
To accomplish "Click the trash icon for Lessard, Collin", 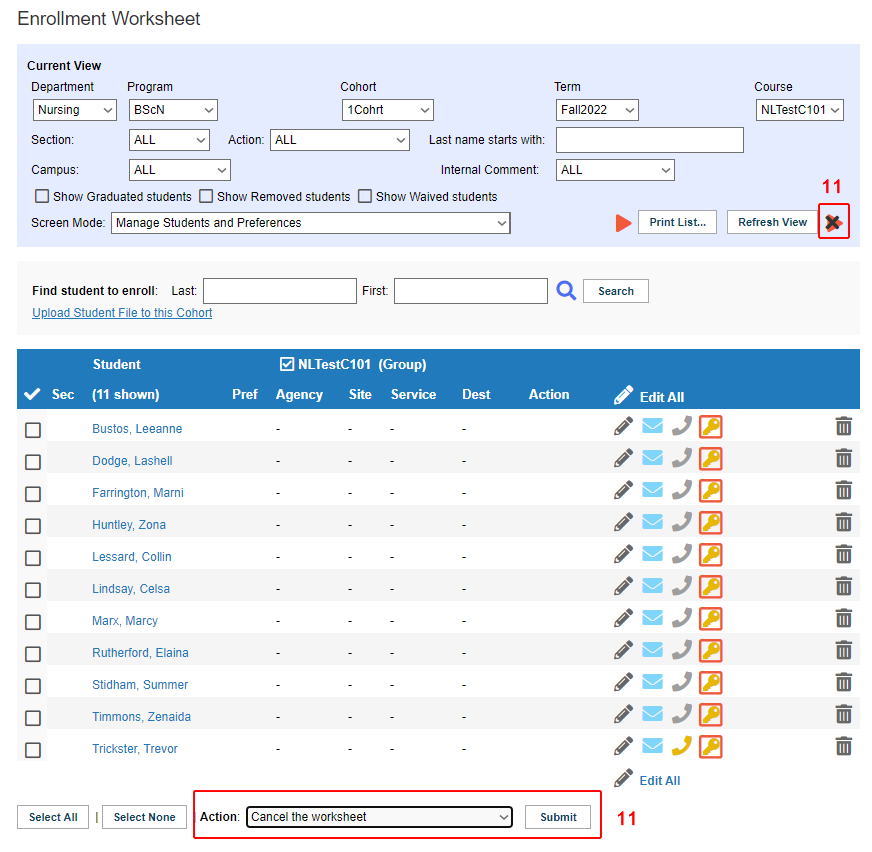I will pos(844,554).
